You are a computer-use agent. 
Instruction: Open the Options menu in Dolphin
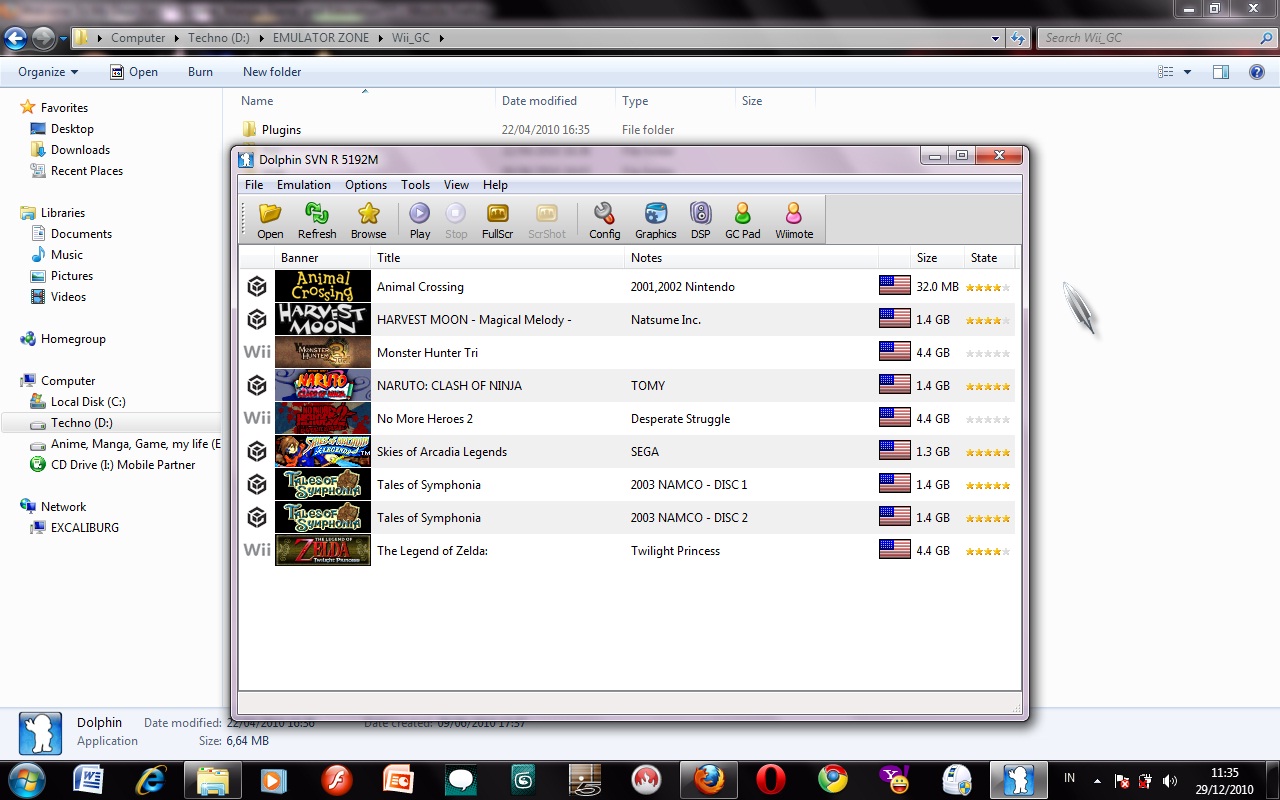(366, 185)
